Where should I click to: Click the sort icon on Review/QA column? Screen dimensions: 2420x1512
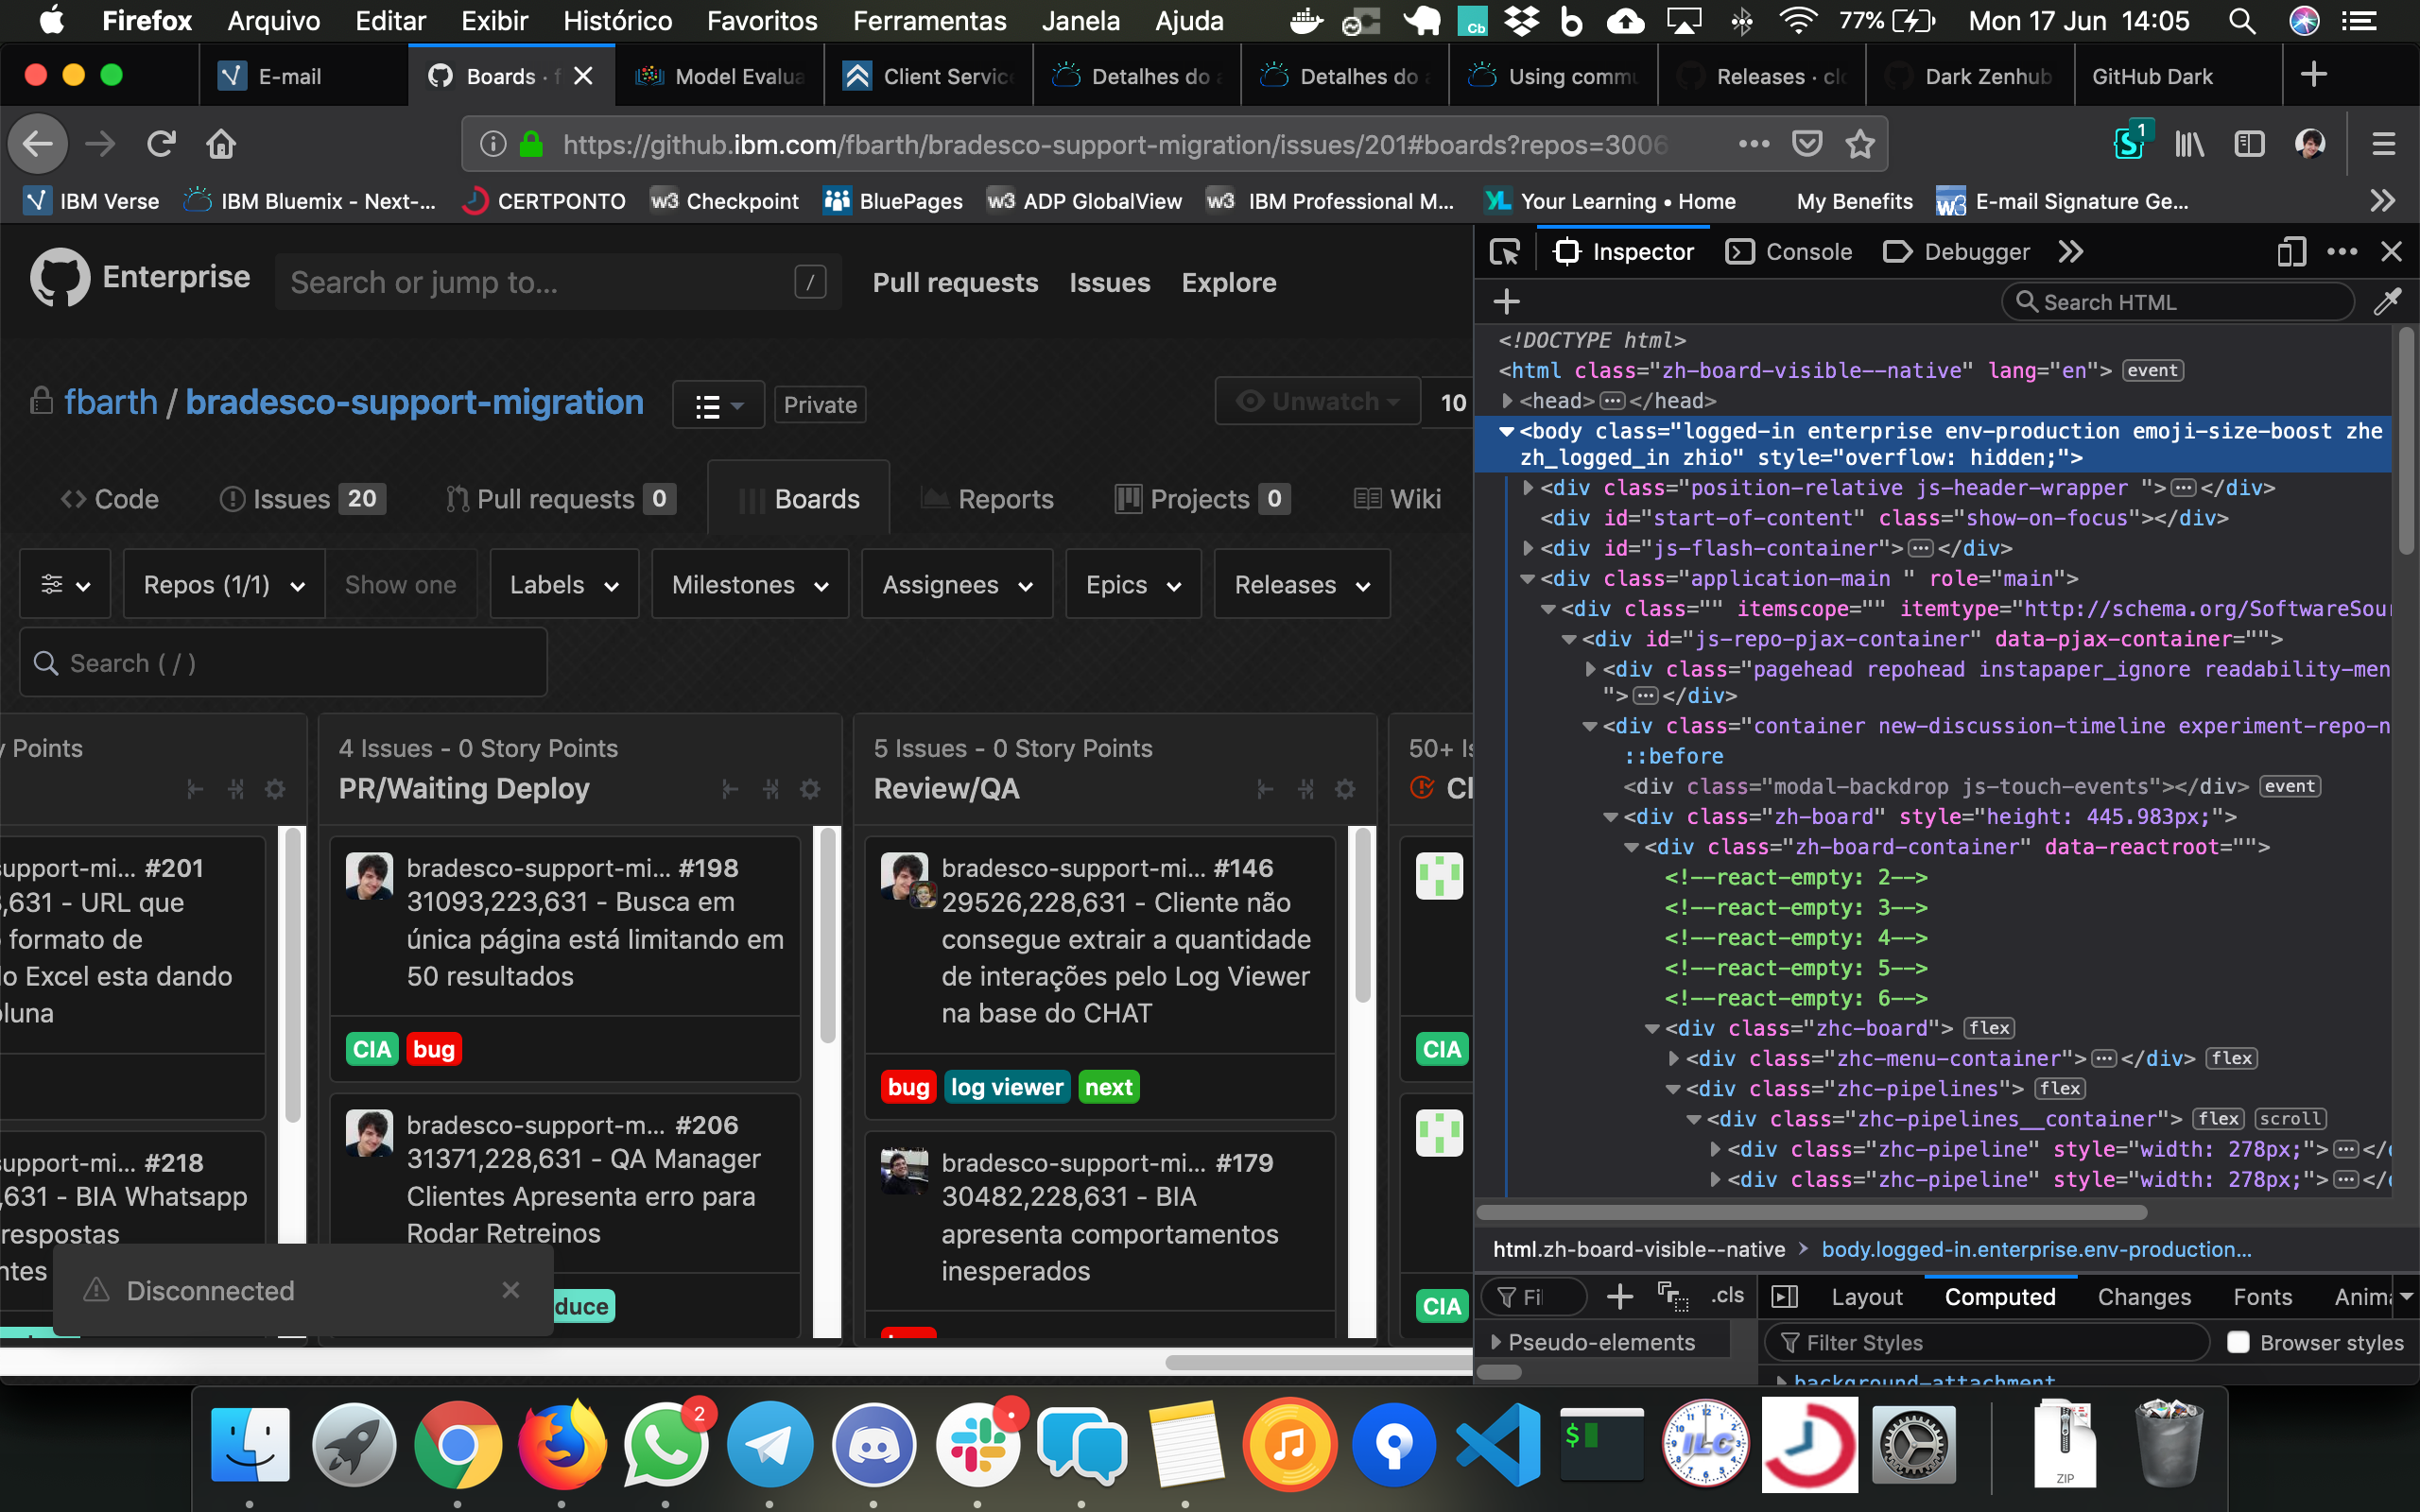[1266, 789]
